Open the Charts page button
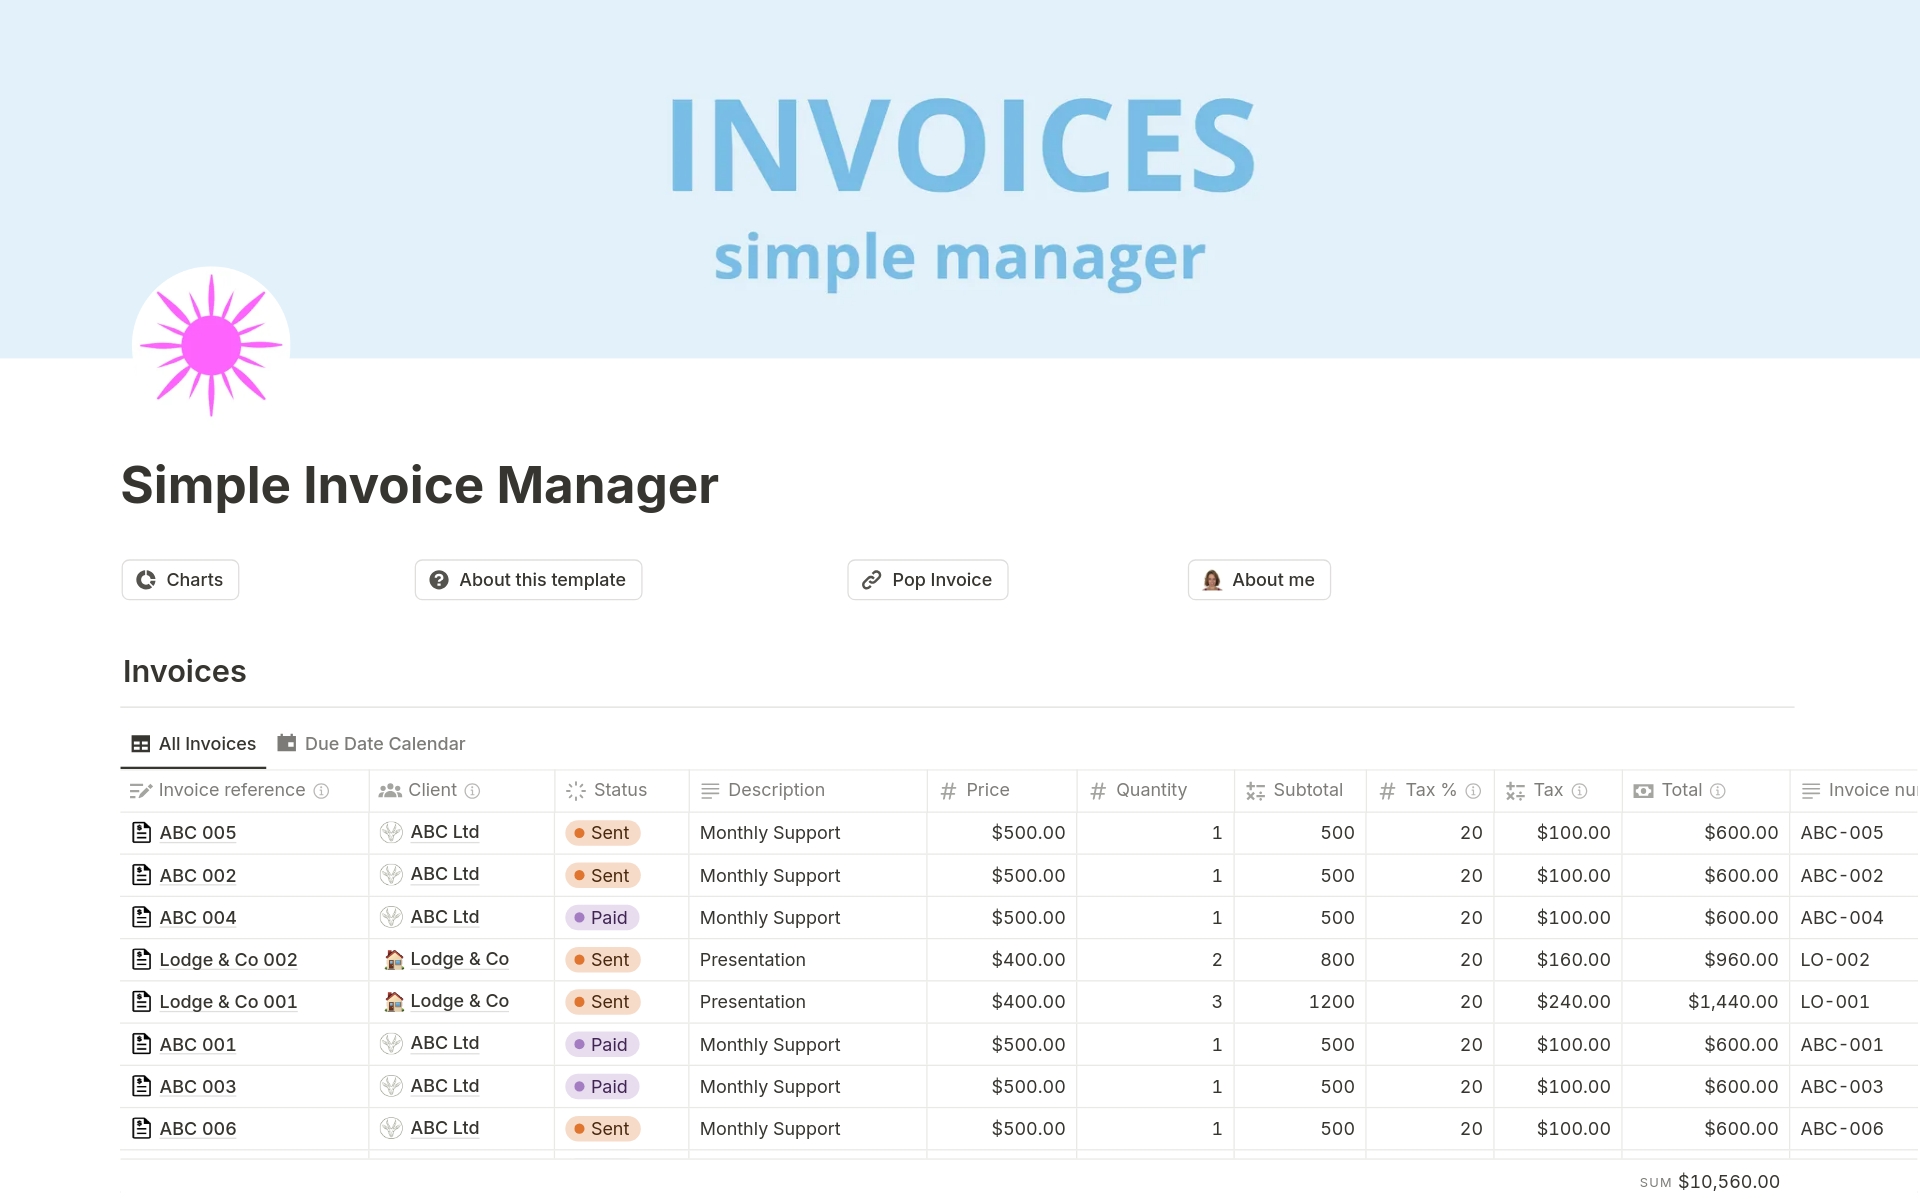The image size is (1920, 1199). pyautogui.click(x=180, y=580)
